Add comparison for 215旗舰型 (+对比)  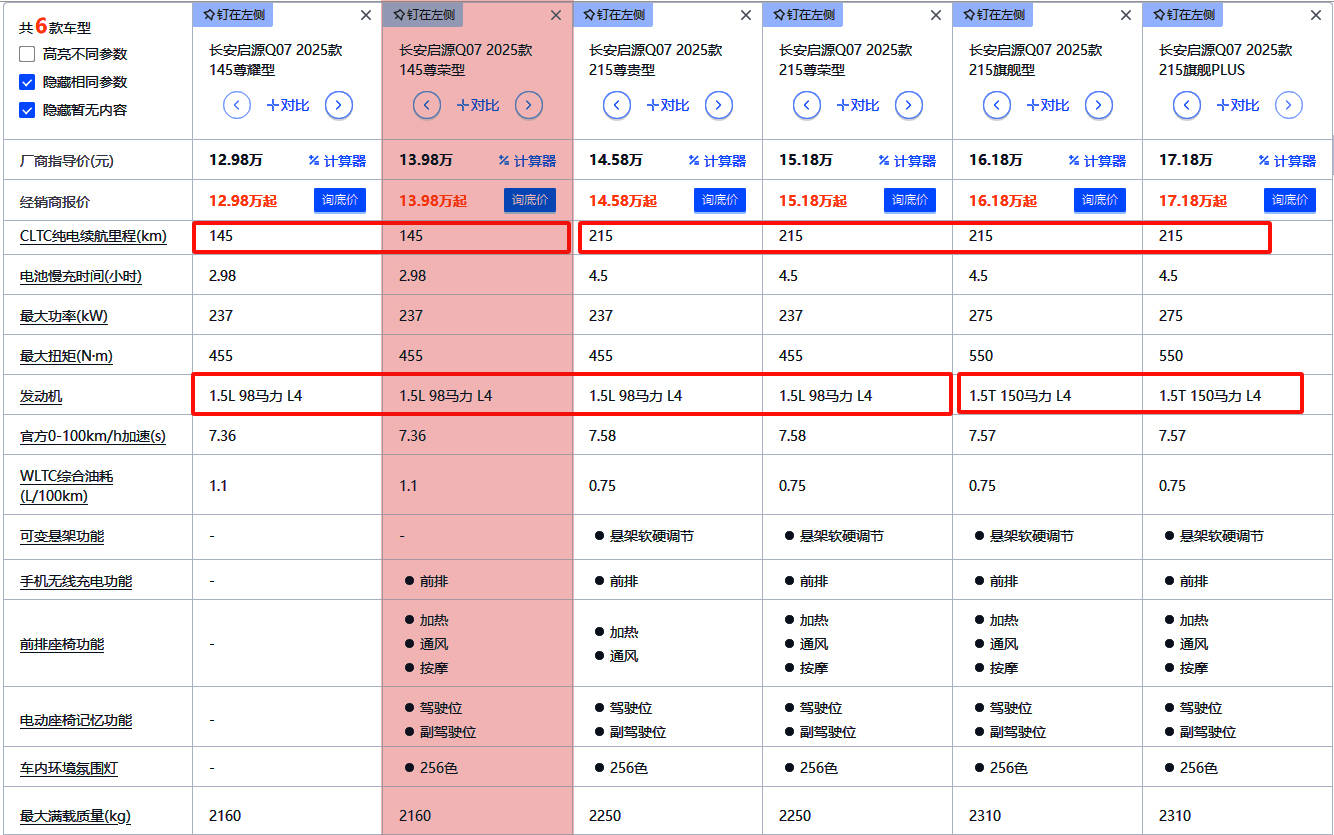tap(1048, 105)
